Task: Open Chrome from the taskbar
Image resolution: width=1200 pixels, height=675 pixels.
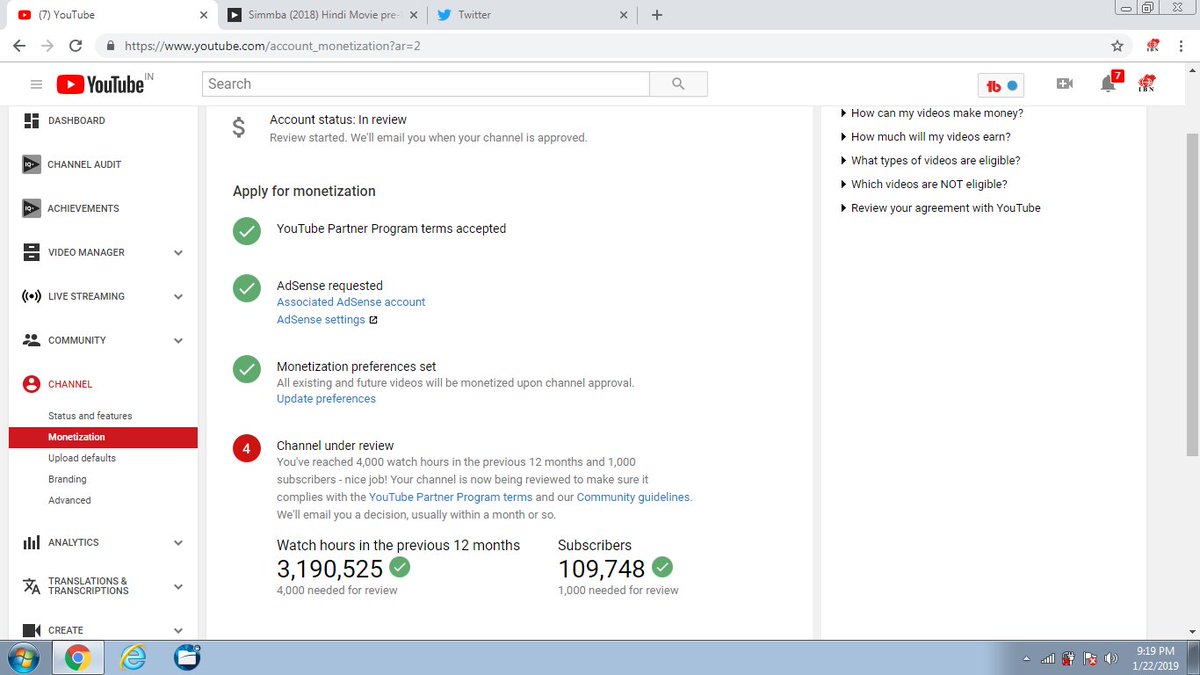Action: 78,657
